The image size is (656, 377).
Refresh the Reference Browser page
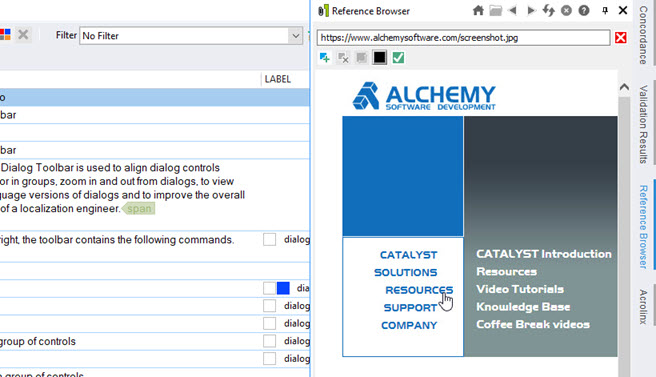click(x=548, y=10)
